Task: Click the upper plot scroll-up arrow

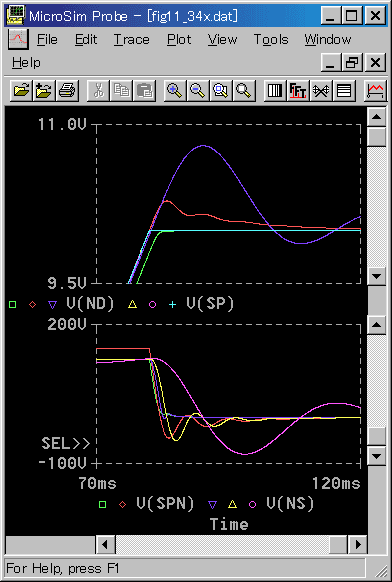Action: click(x=377, y=117)
